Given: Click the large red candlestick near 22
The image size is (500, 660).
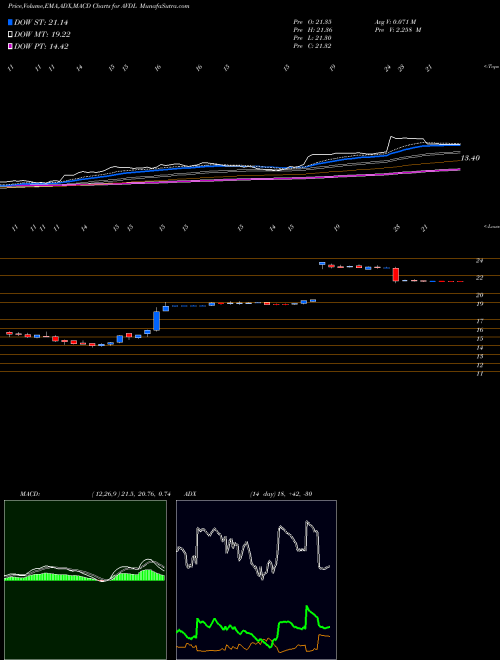Looking at the screenshot, I should click(396, 275).
